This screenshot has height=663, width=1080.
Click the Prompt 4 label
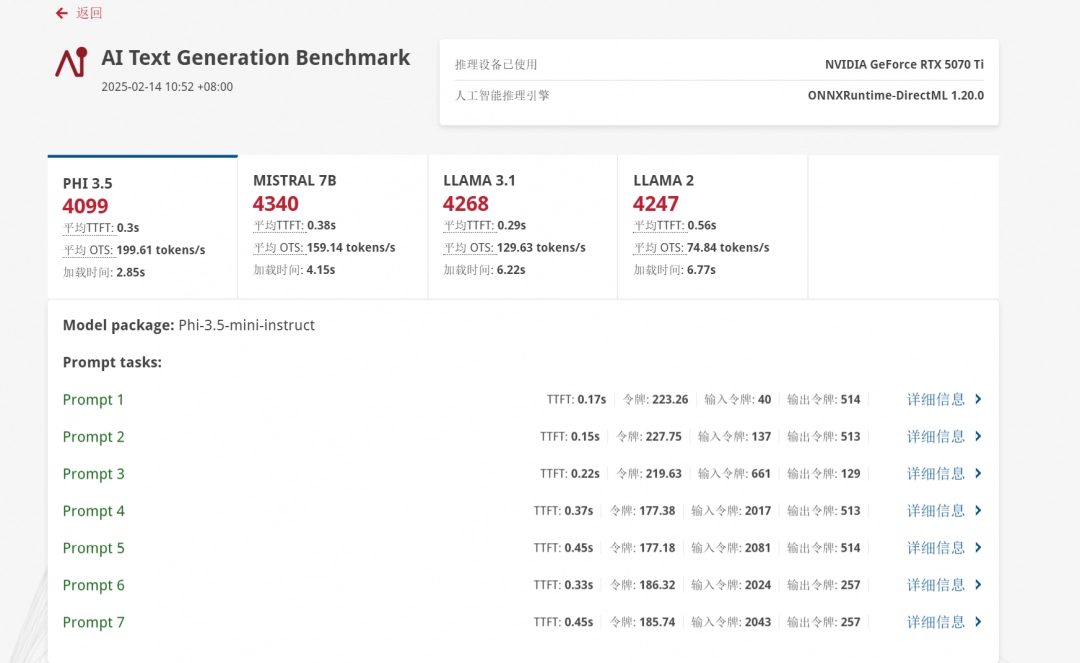click(94, 512)
